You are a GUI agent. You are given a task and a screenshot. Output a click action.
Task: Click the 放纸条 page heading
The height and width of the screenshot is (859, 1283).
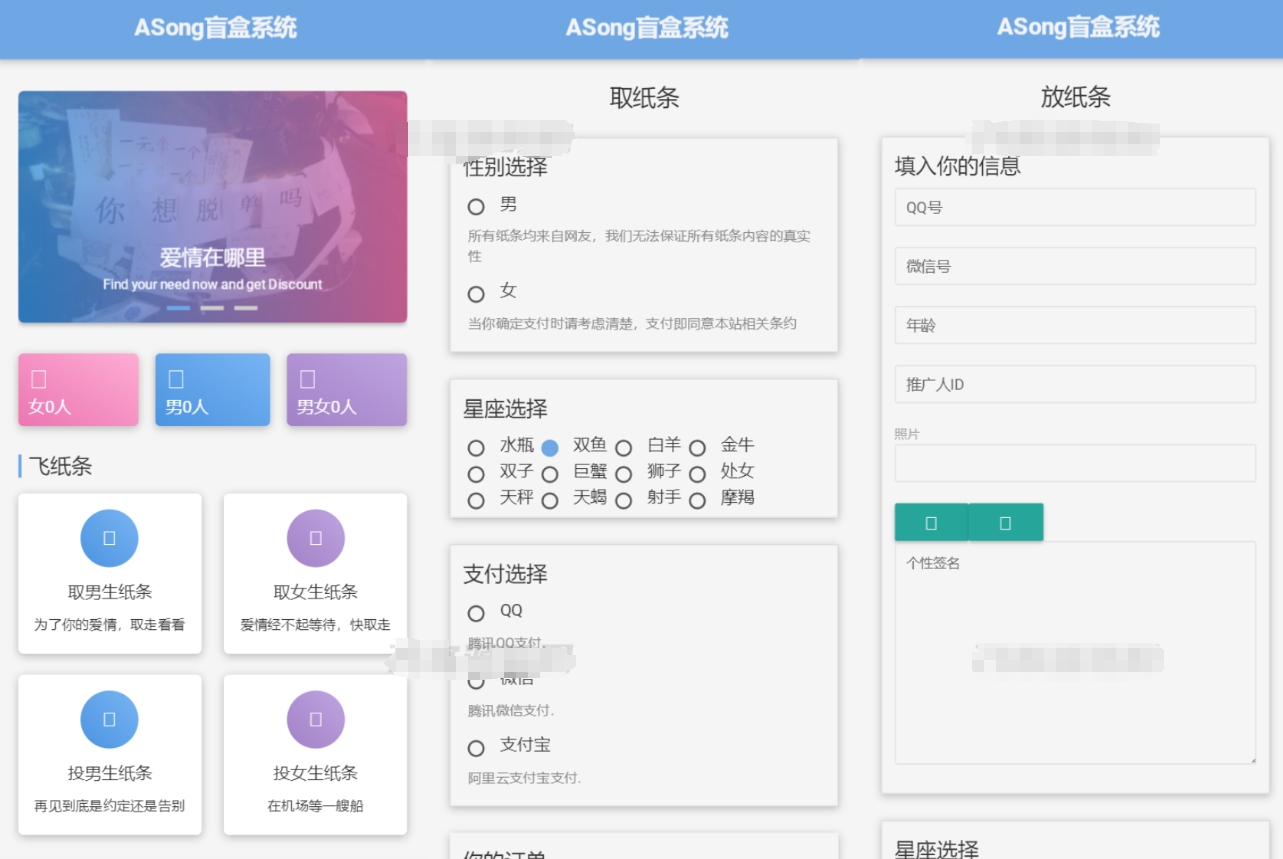click(1076, 97)
